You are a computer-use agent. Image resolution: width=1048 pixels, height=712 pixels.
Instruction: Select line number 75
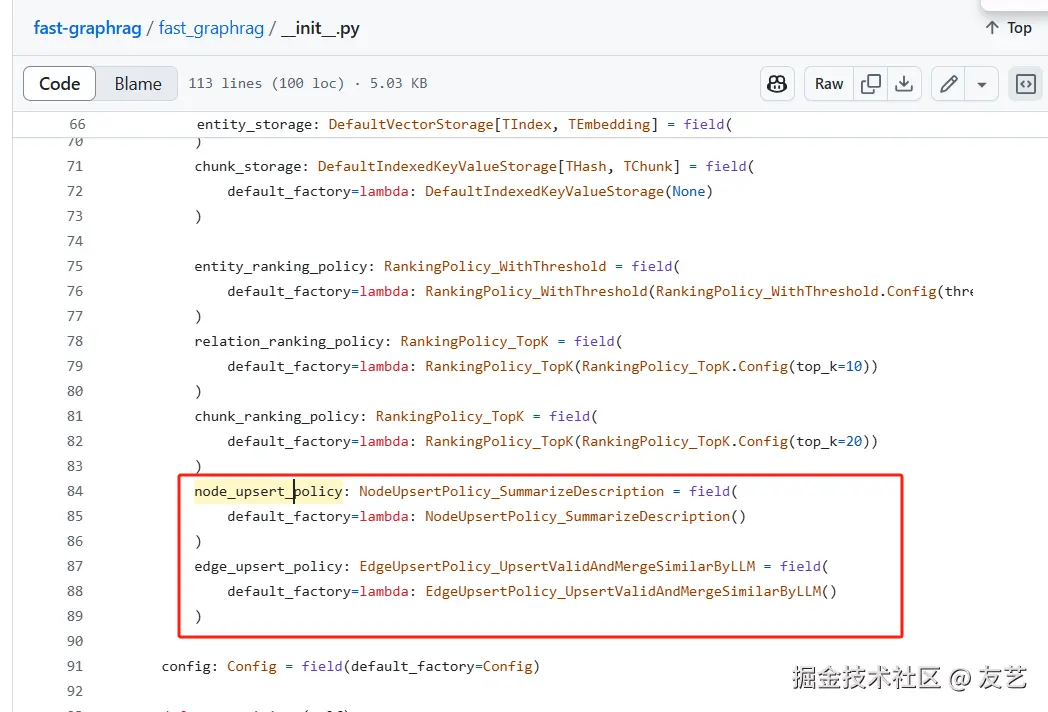tap(75, 266)
